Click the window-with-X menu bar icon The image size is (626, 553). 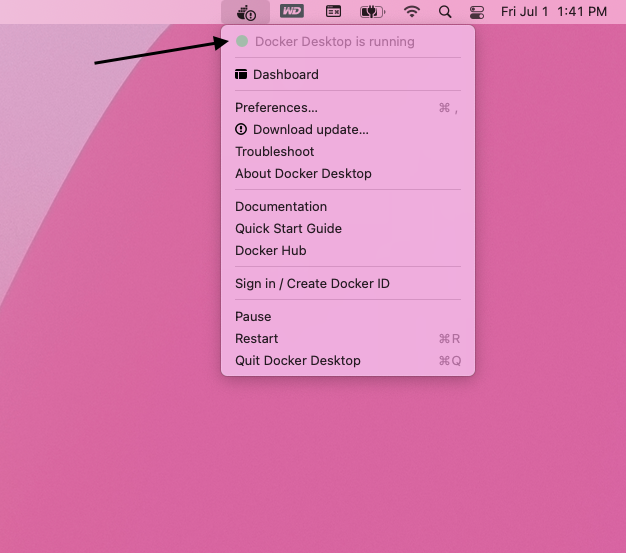[x=333, y=12]
